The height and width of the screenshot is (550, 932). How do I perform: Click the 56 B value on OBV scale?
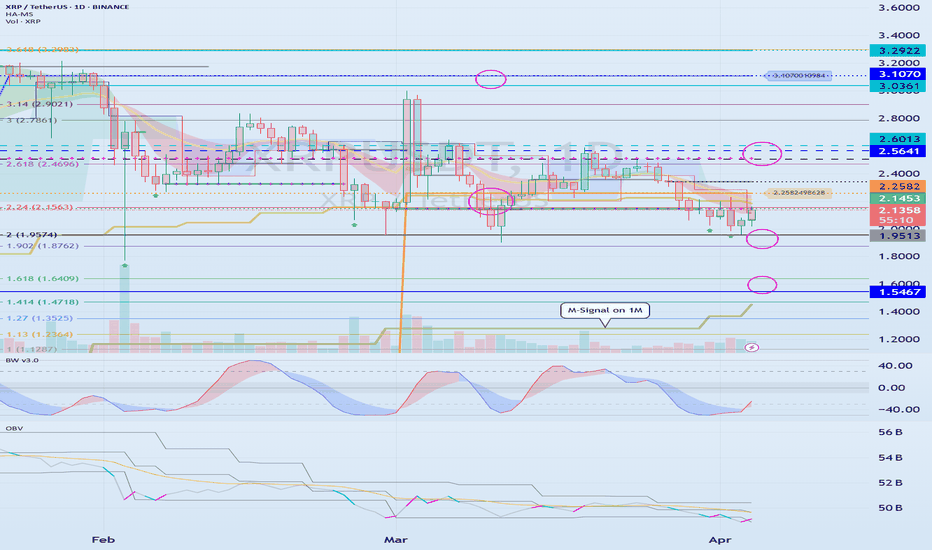tap(890, 432)
